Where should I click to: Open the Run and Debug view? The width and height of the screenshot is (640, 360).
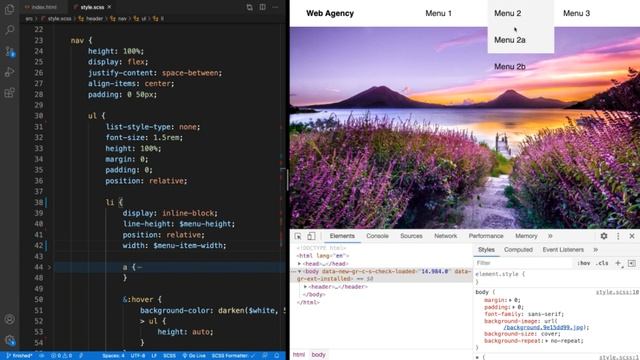[x=9, y=72]
